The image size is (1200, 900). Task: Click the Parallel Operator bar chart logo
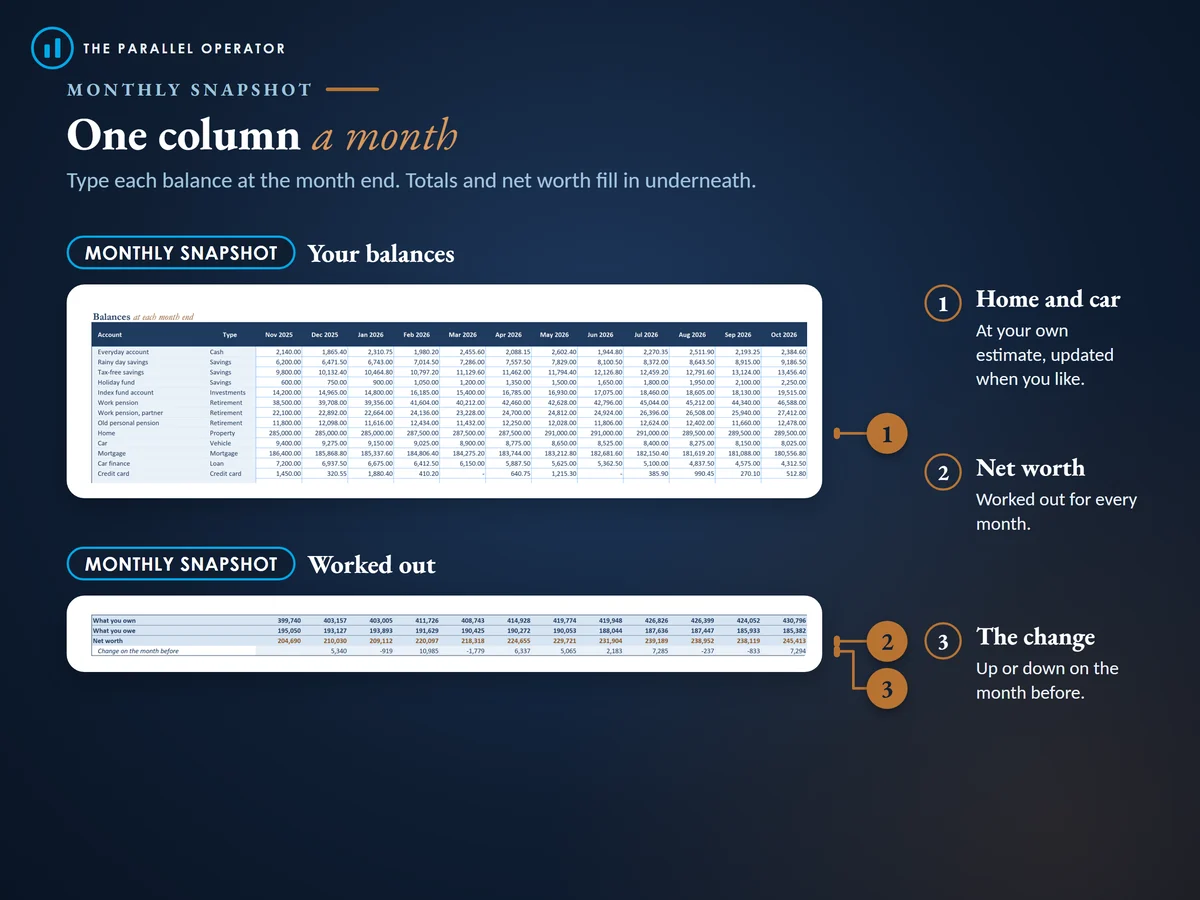click(x=52, y=47)
